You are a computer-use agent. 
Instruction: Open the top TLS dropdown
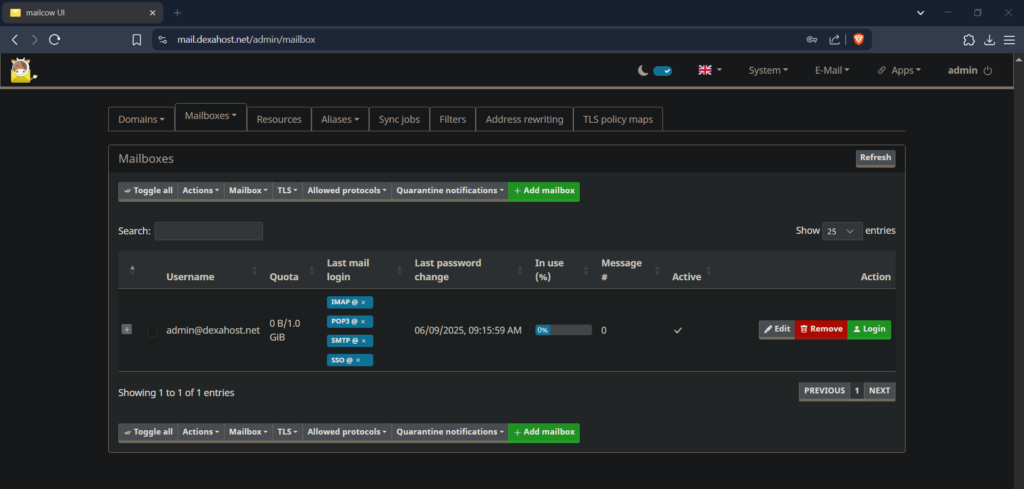(287, 191)
